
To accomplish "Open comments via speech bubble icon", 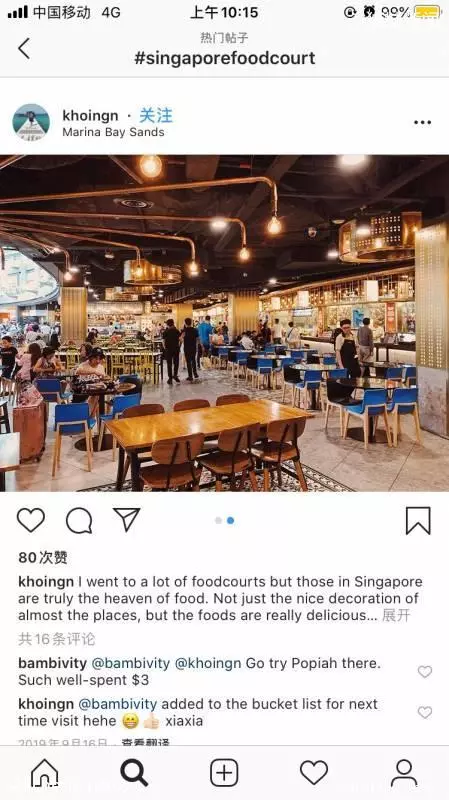I will click(79, 521).
